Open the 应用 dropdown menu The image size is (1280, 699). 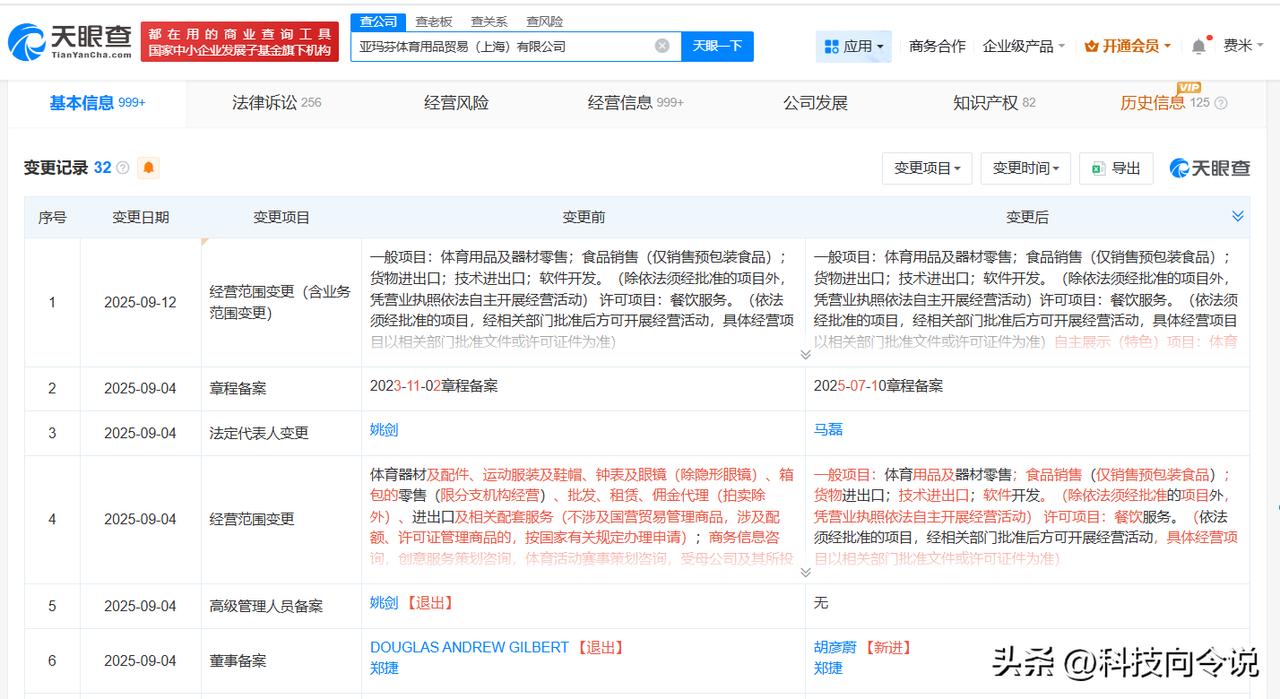click(x=853, y=46)
